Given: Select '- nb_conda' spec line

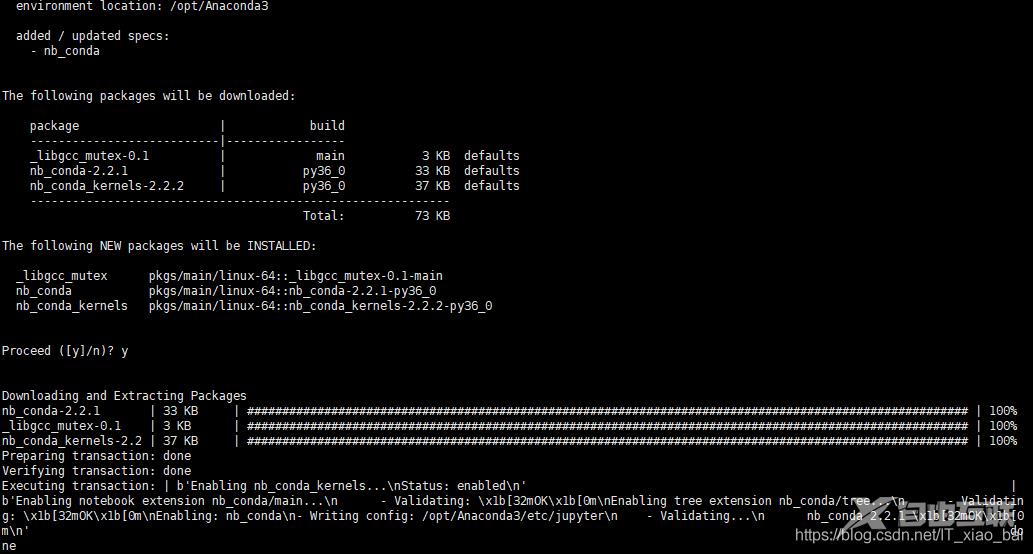Looking at the screenshot, I should click(65, 51).
